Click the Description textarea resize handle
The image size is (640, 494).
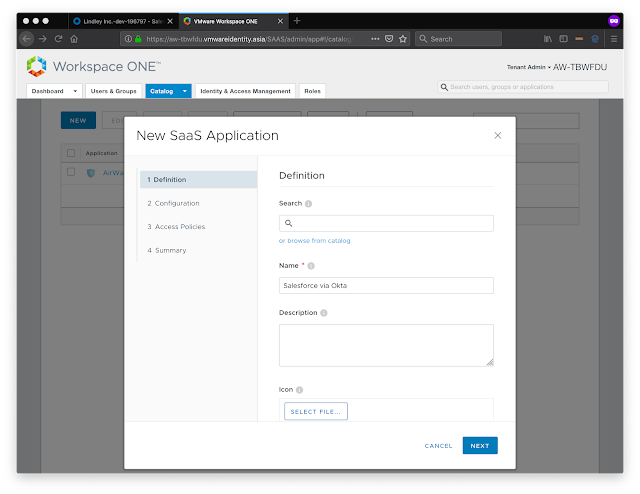point(490,363)
